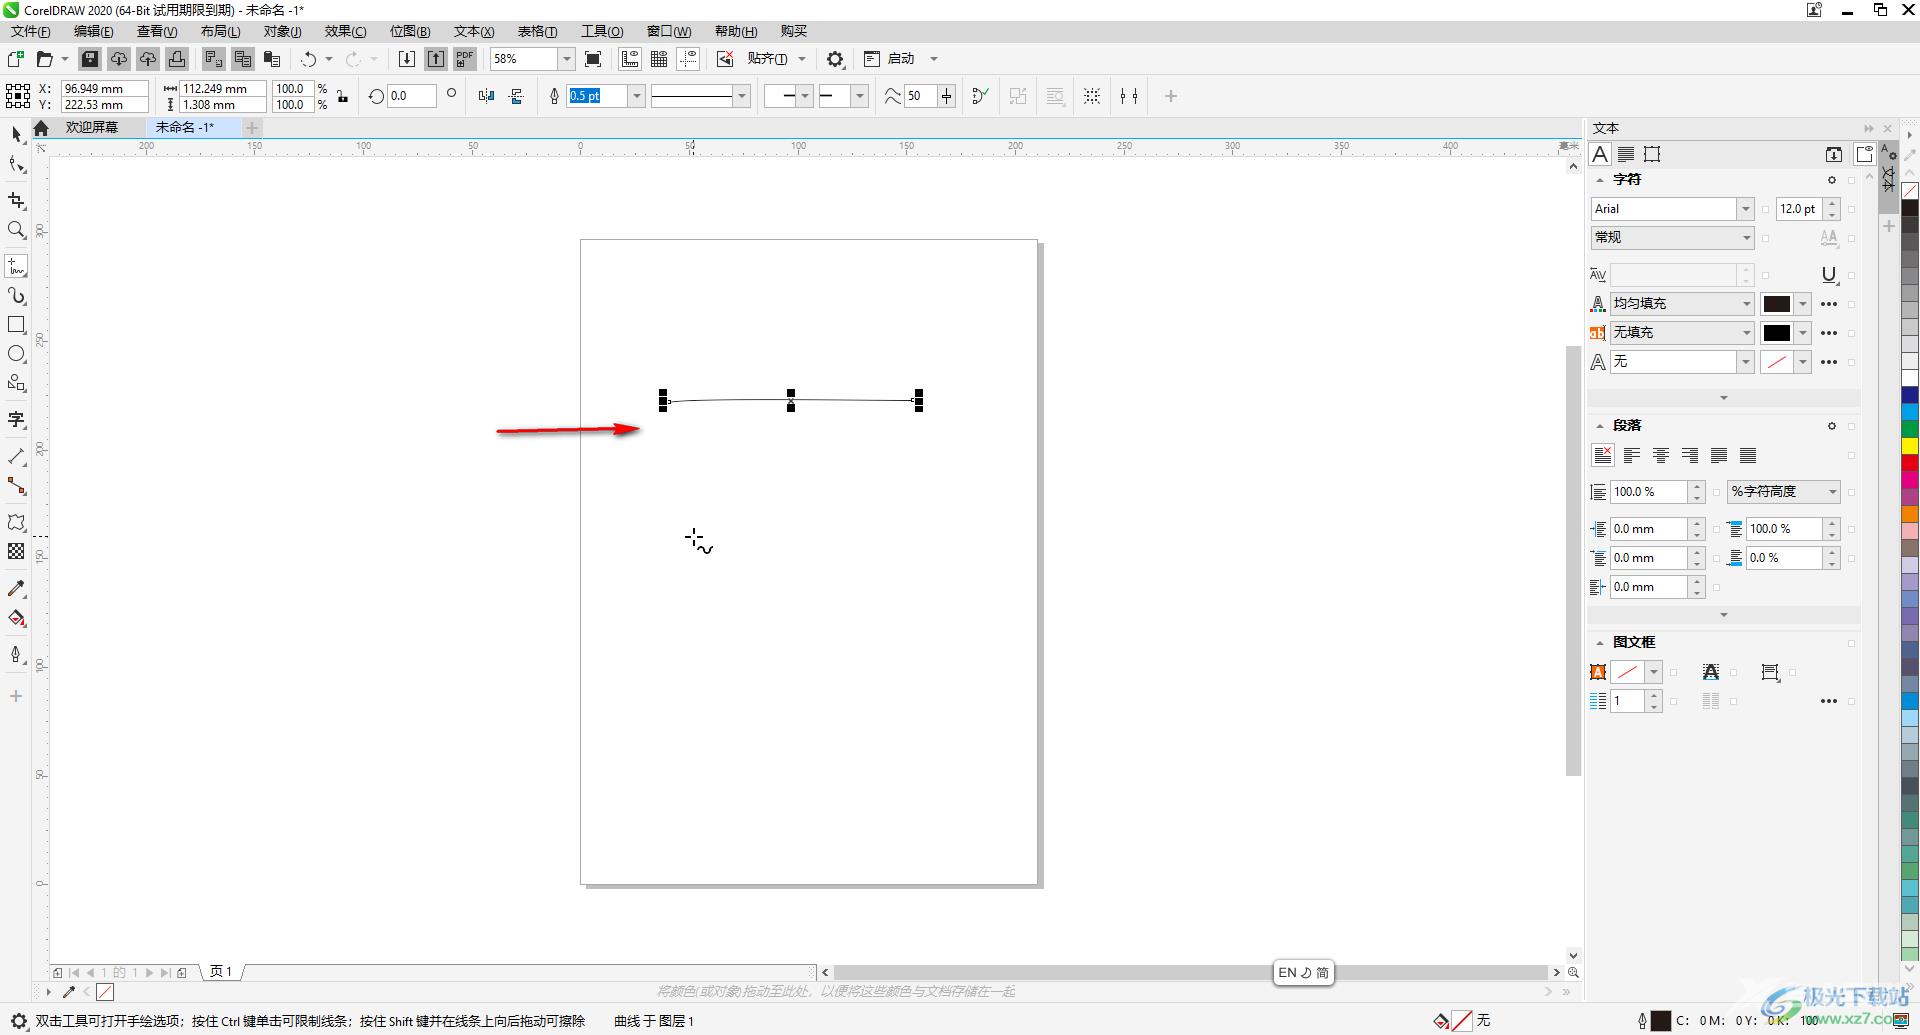Open the 文件 menu
The height and width of the screenshot is (1035, 1920).
point(30,31)
